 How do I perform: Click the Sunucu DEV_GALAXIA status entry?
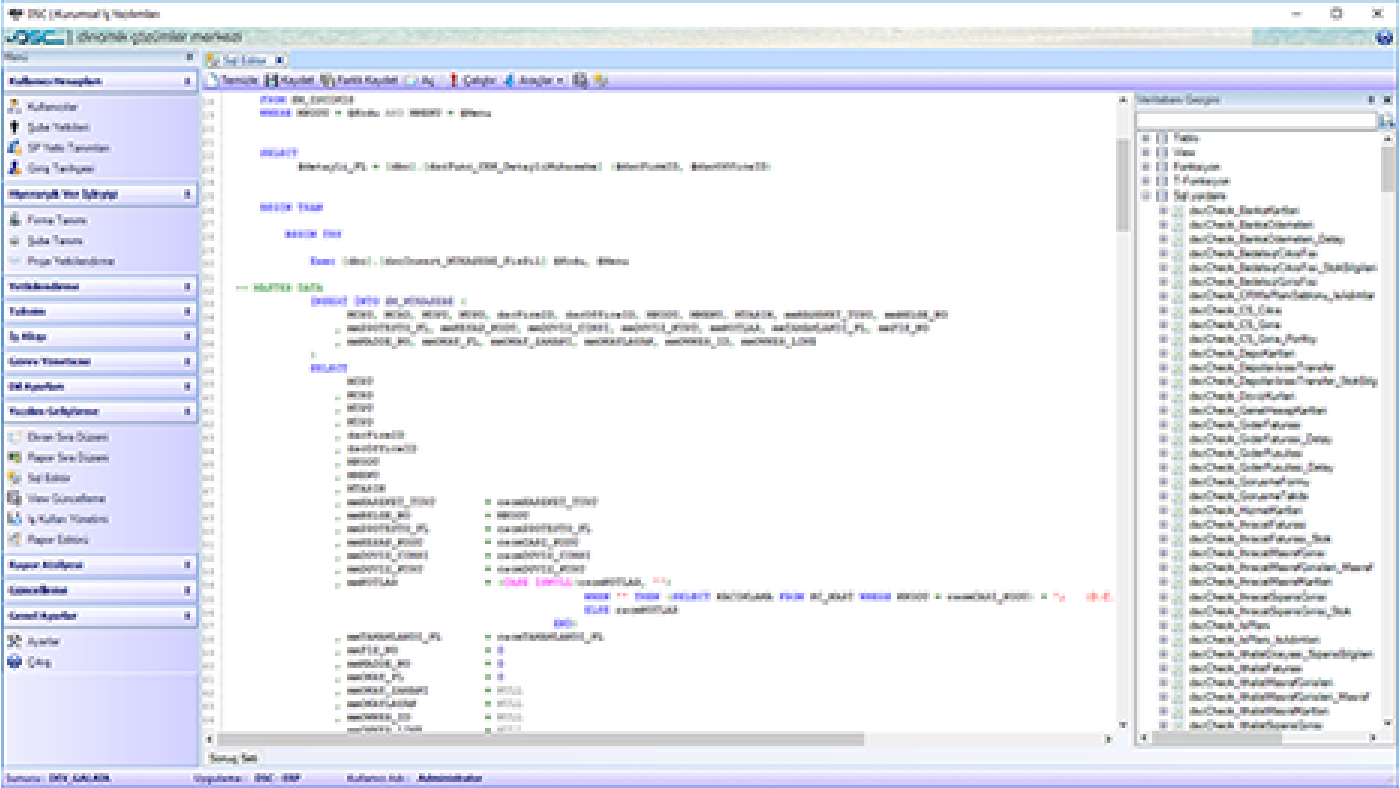tap(59, 777)
